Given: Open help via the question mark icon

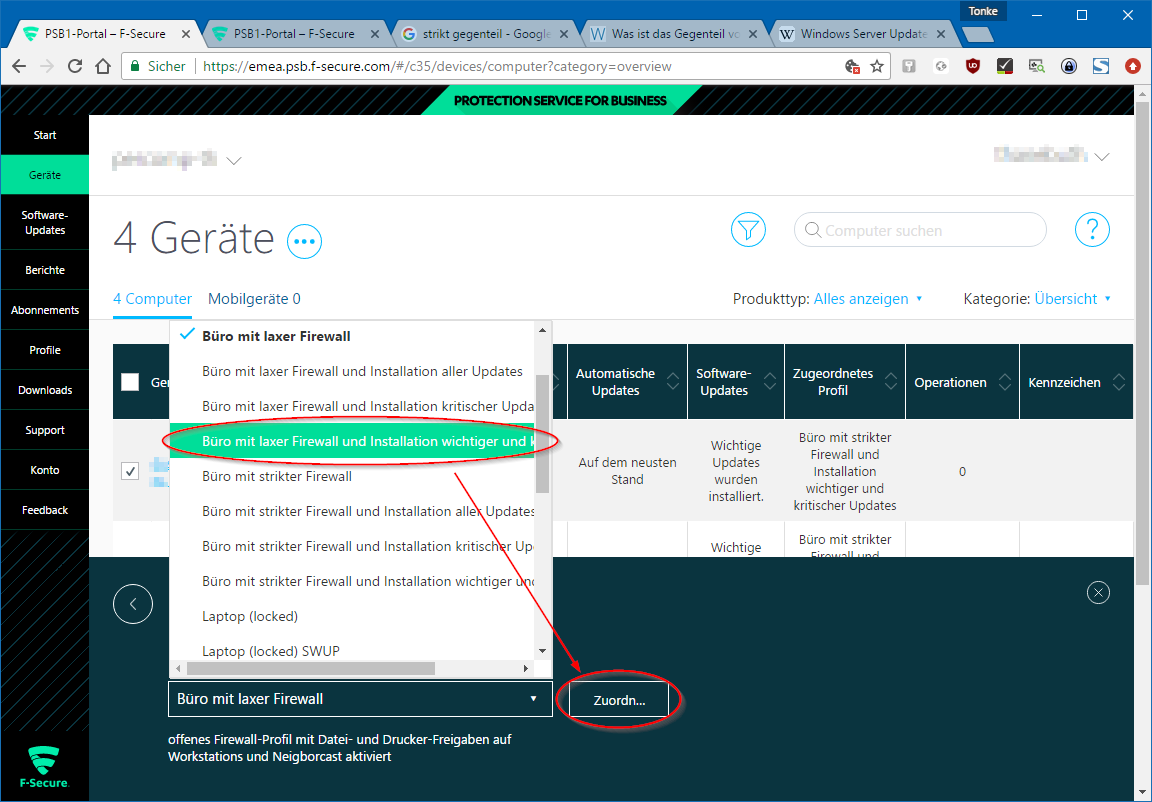Looking at the screenshot, I should 1092,231.
